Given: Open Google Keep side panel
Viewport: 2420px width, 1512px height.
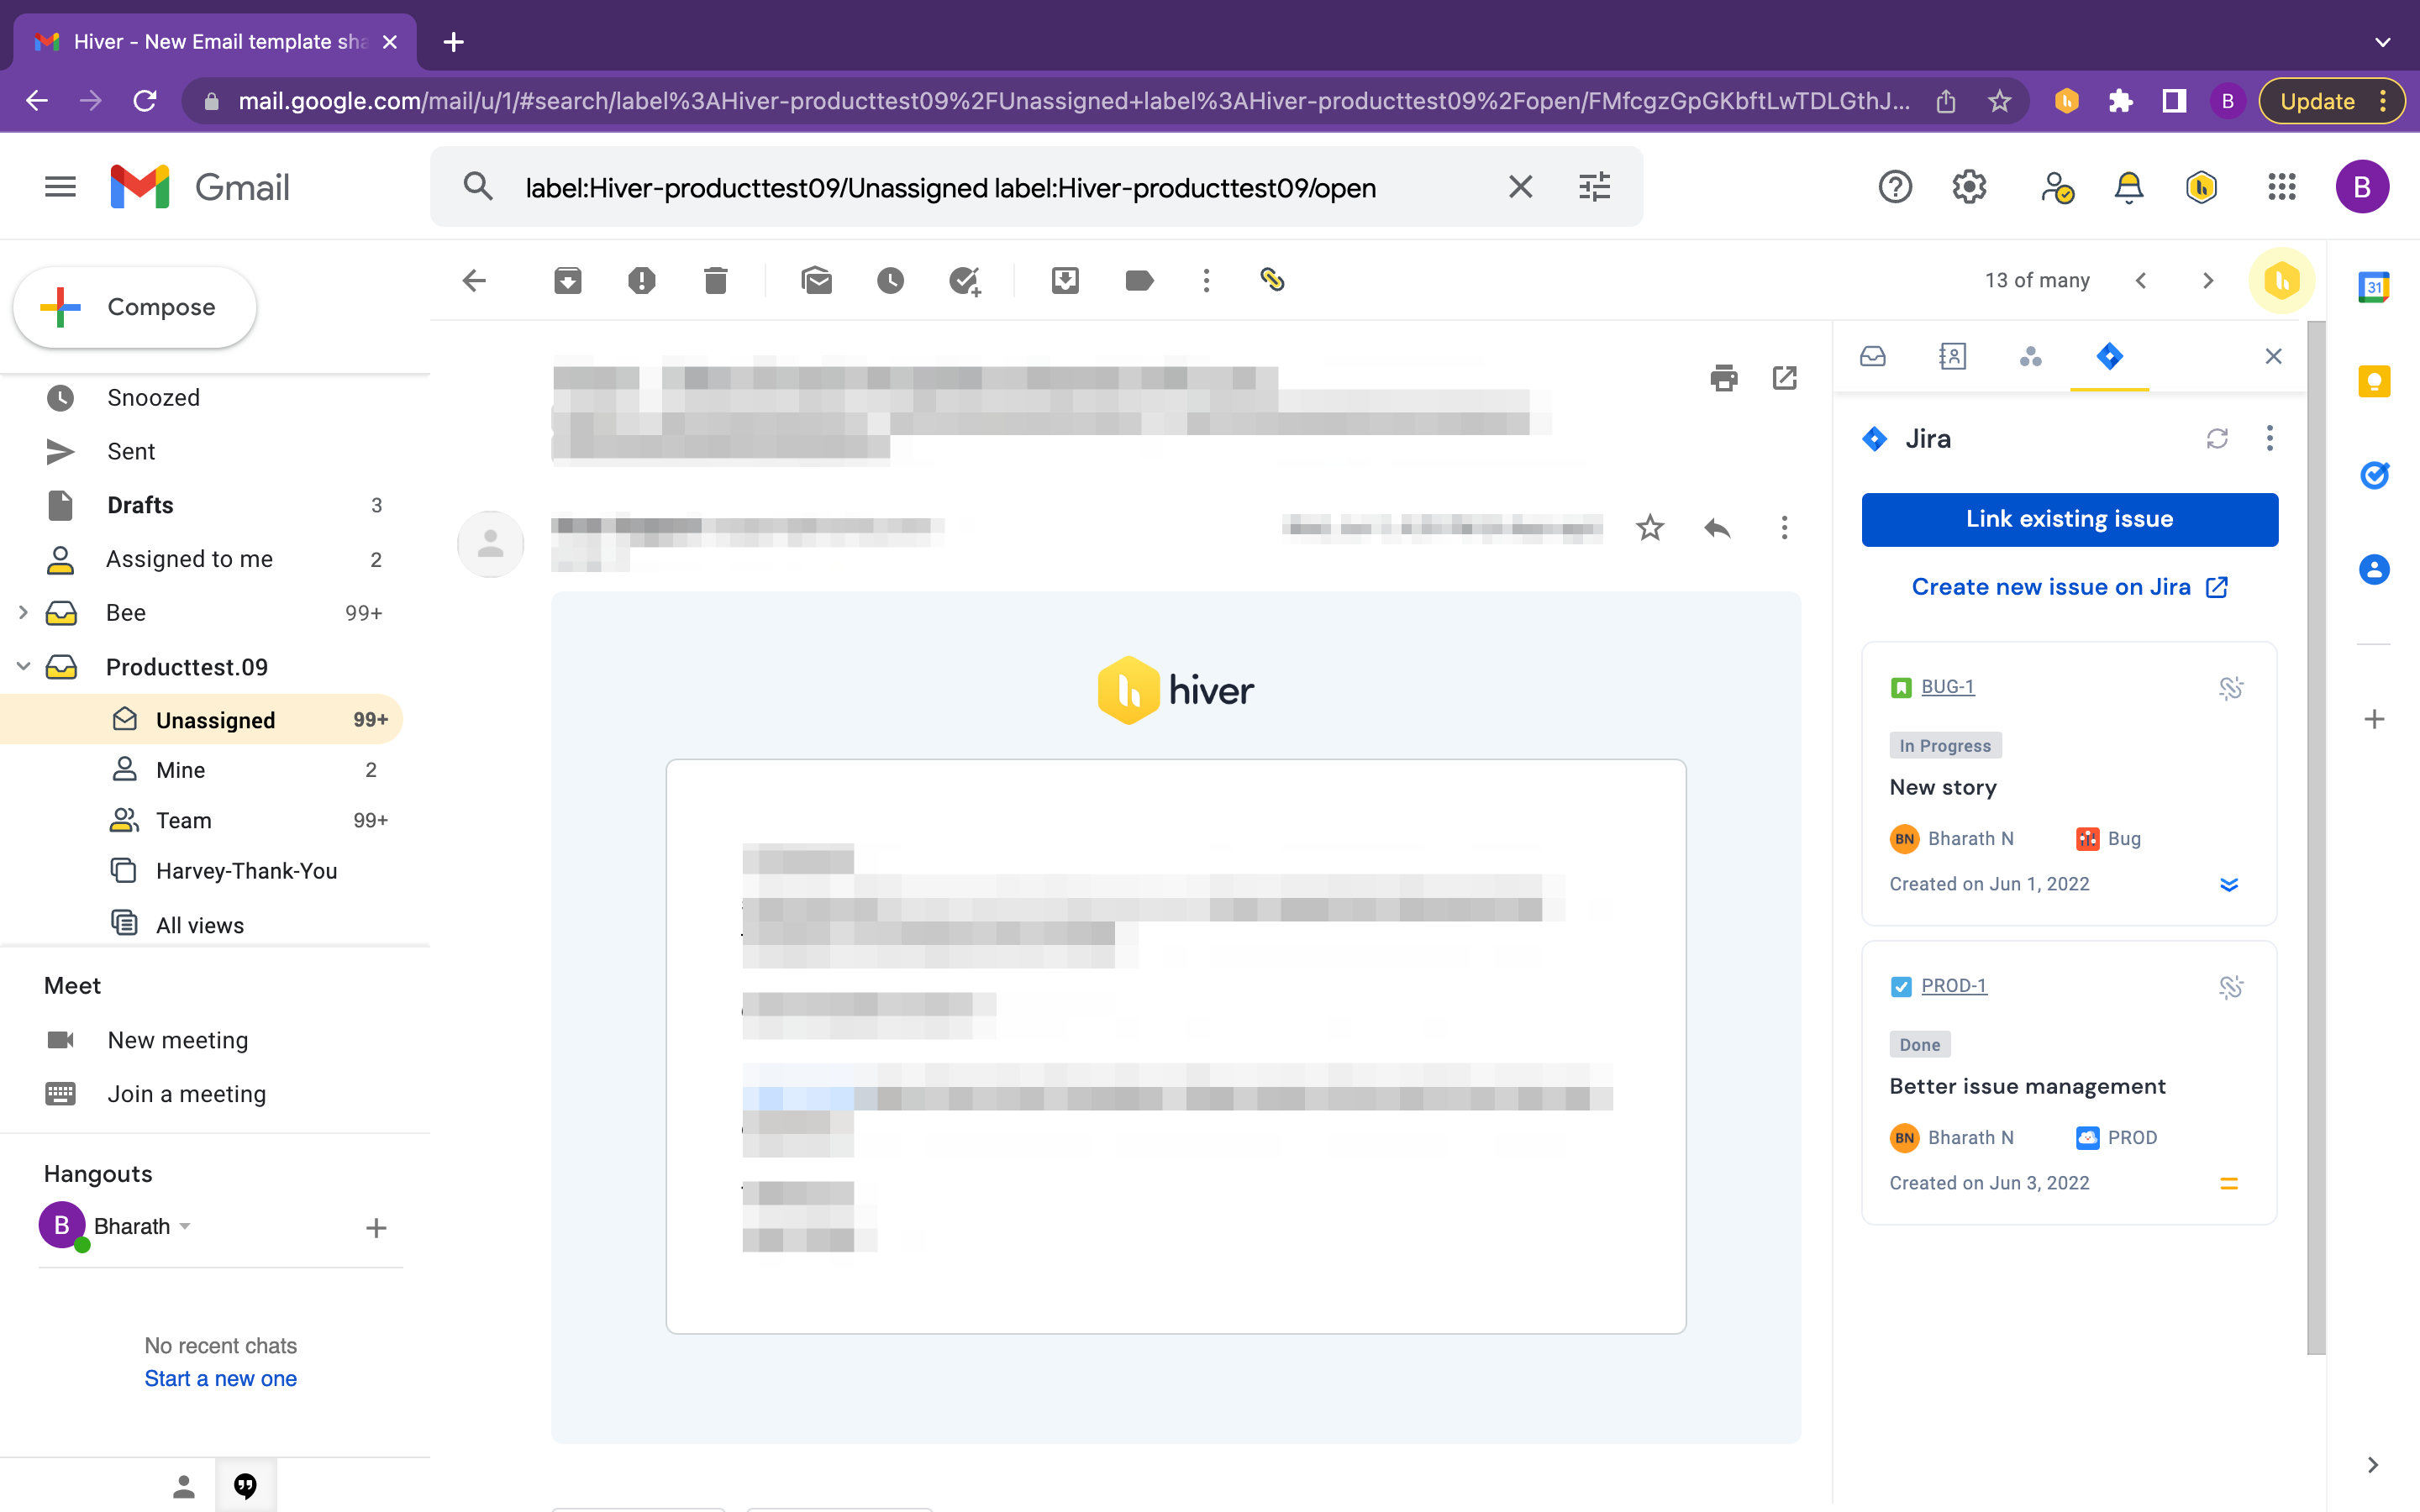Looking at the screenshot, I should [2374, 381].
